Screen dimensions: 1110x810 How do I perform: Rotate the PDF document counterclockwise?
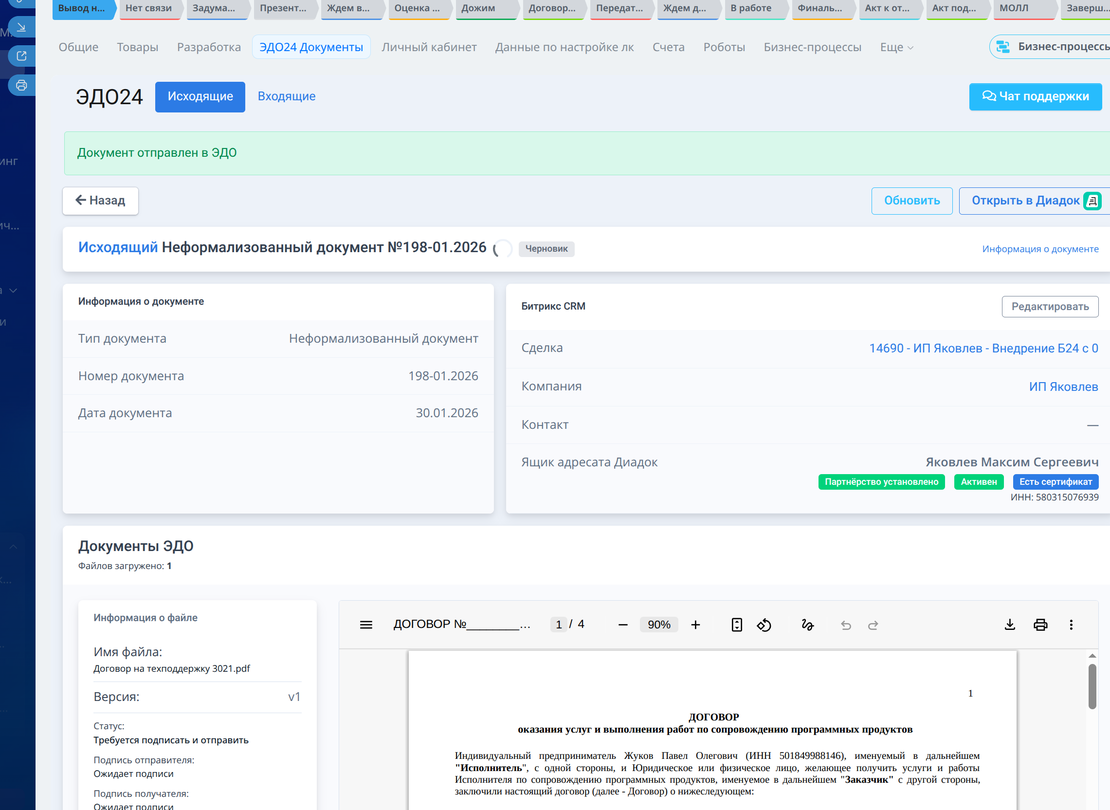(x=764, y=625)
